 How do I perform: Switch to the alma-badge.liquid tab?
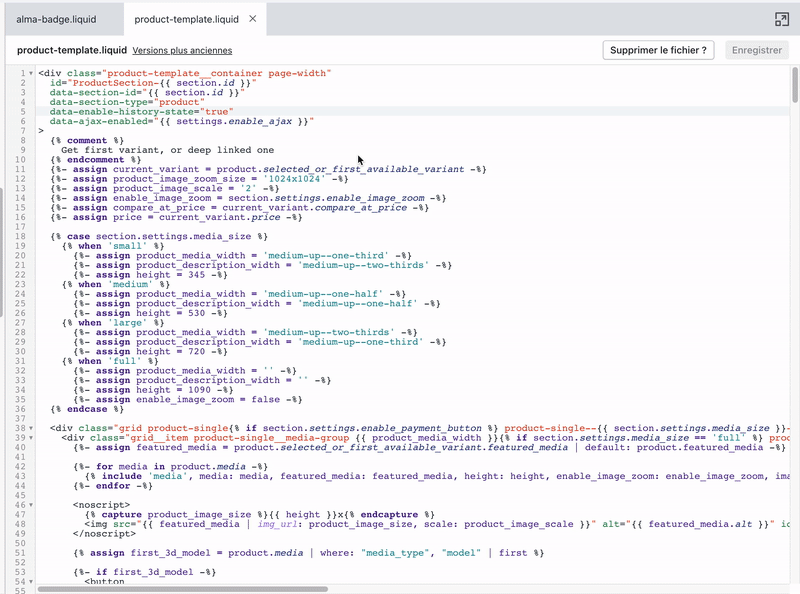56,19
